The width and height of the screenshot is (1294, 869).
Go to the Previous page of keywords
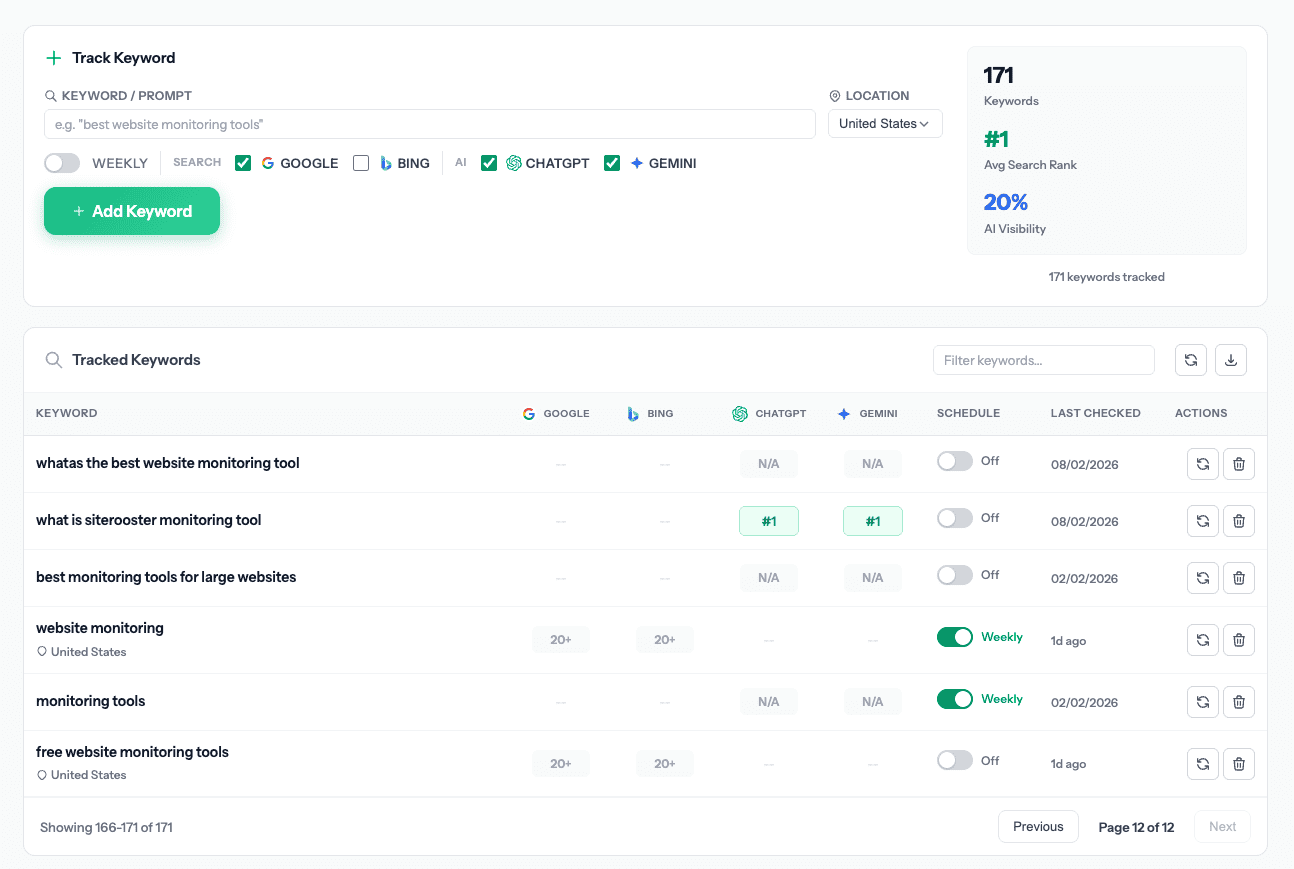point(1038,826)
